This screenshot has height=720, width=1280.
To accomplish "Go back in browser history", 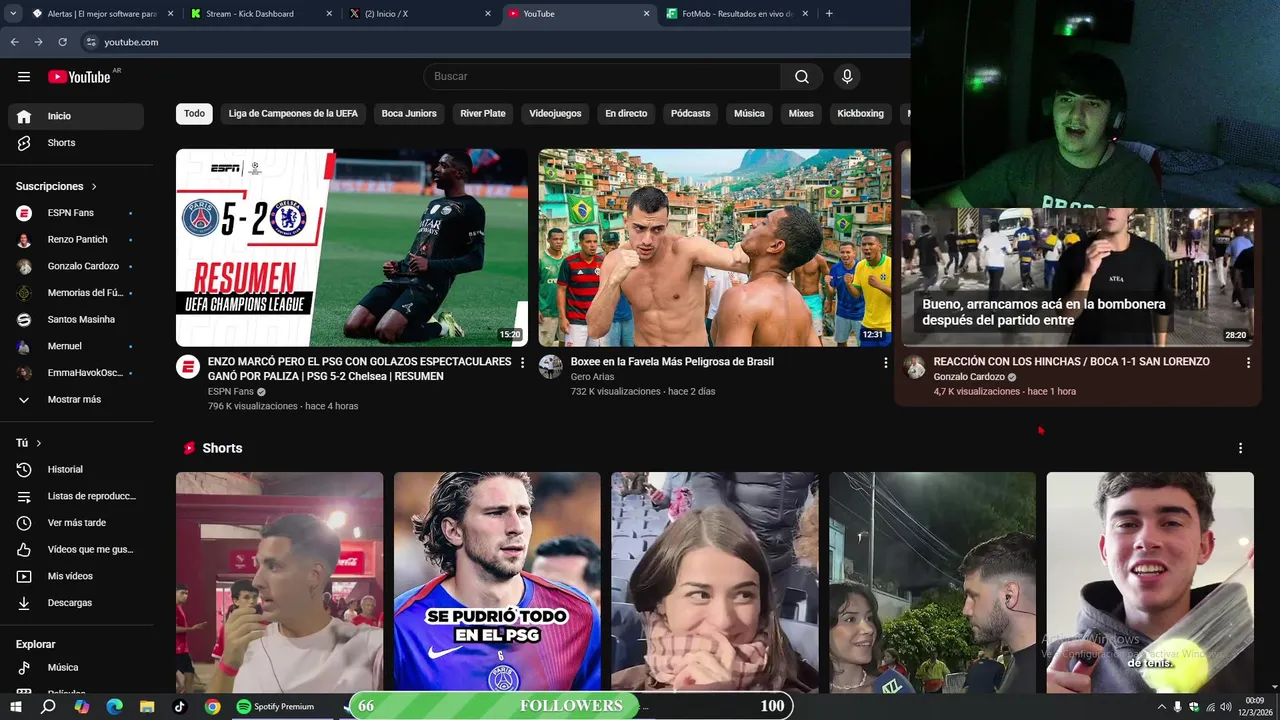I will [14, 42].
